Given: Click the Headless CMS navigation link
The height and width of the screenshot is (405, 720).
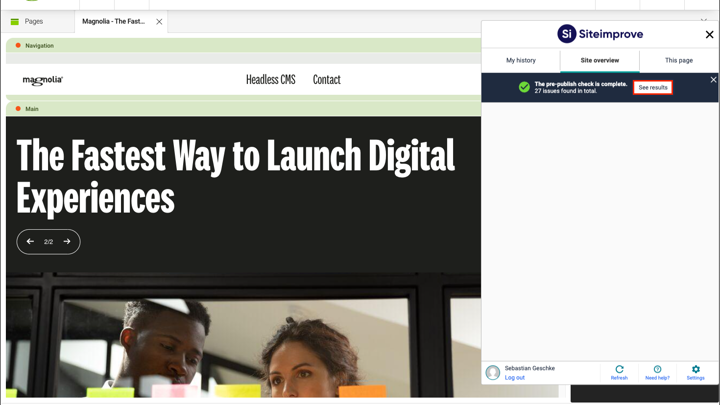Looking at the screenshot, I should coord(270,80).
